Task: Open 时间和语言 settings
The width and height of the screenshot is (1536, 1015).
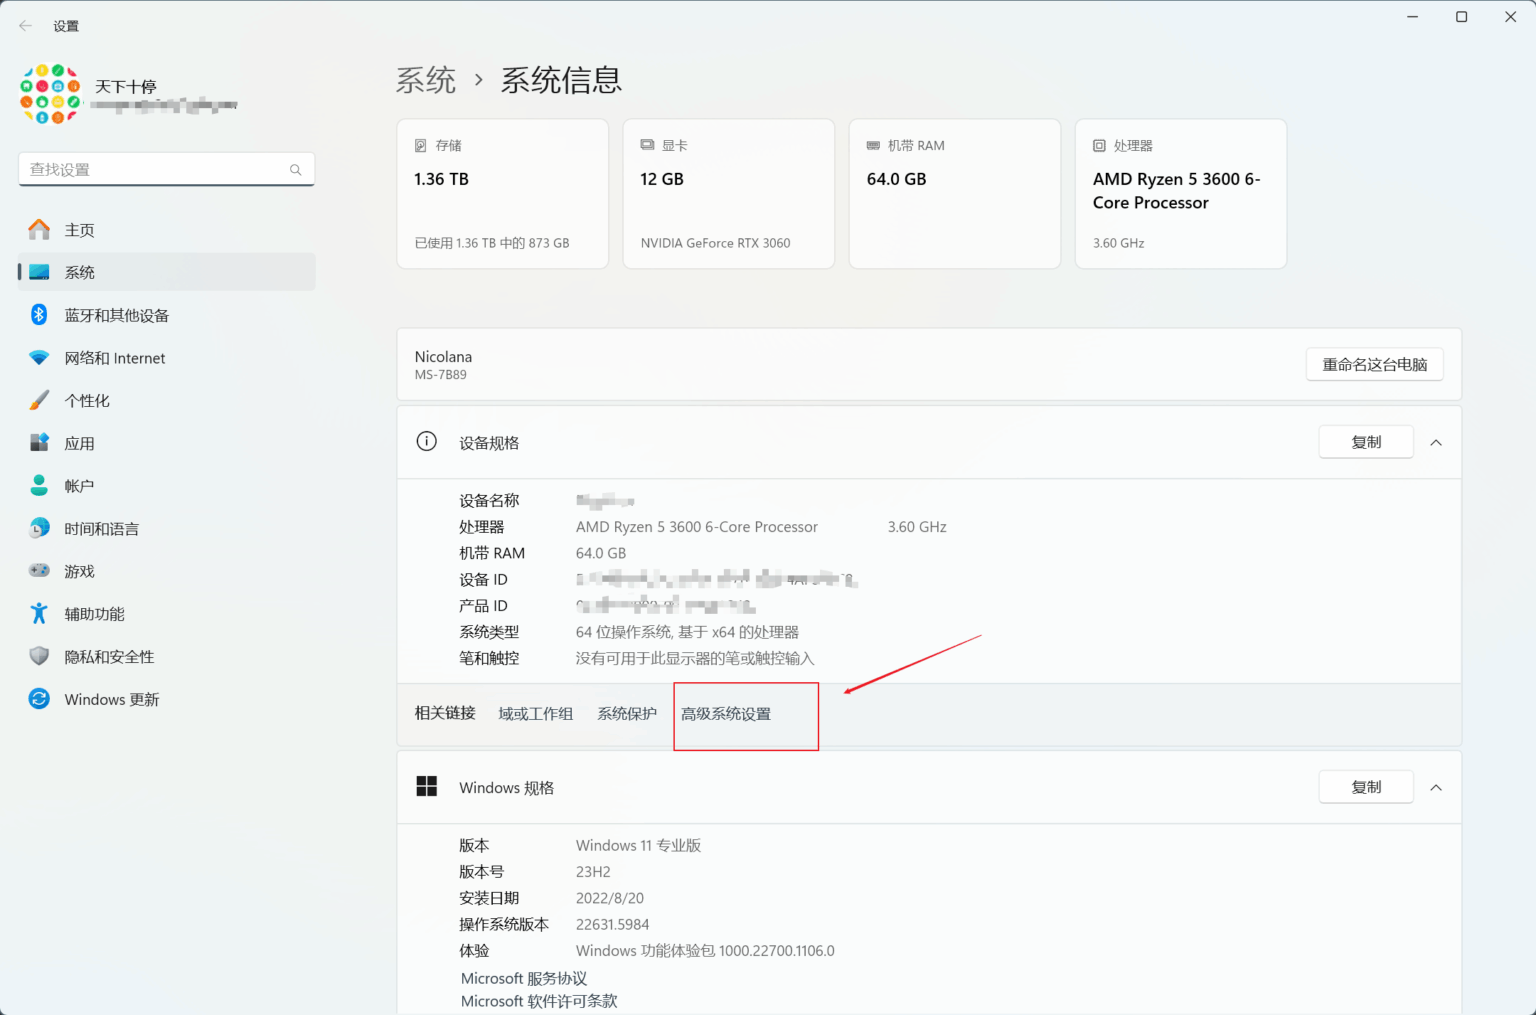Action: pos(103,528)
